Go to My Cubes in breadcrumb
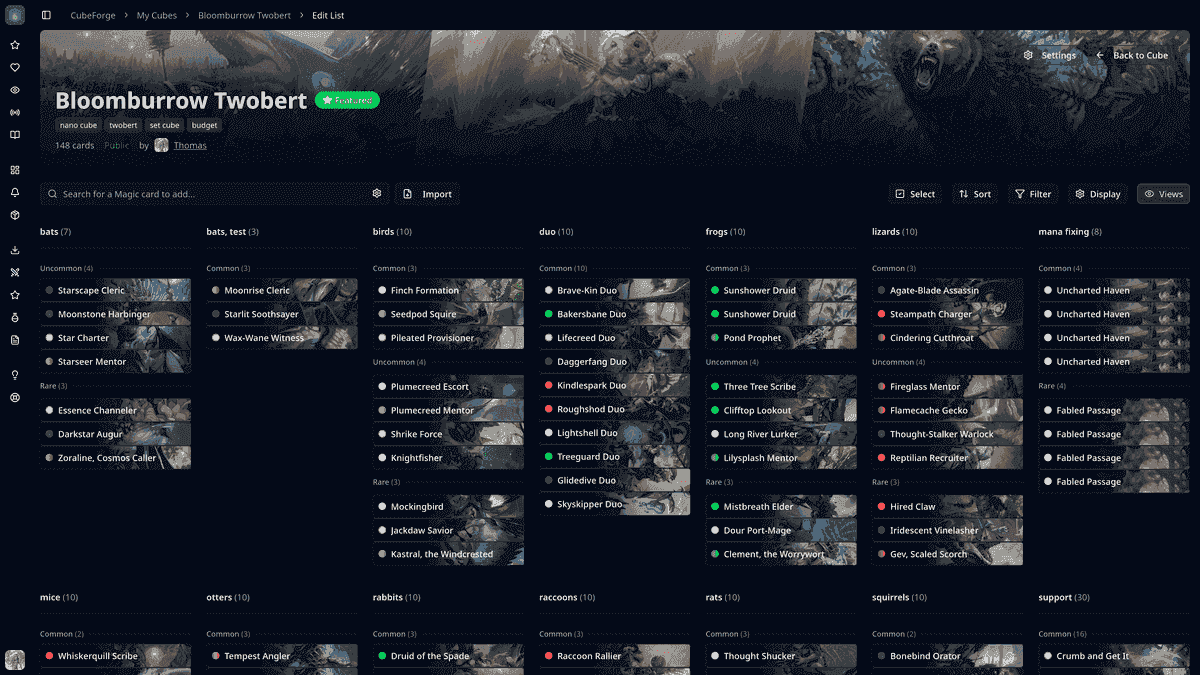Viewport: 1200px width, 675px height. 157,16
